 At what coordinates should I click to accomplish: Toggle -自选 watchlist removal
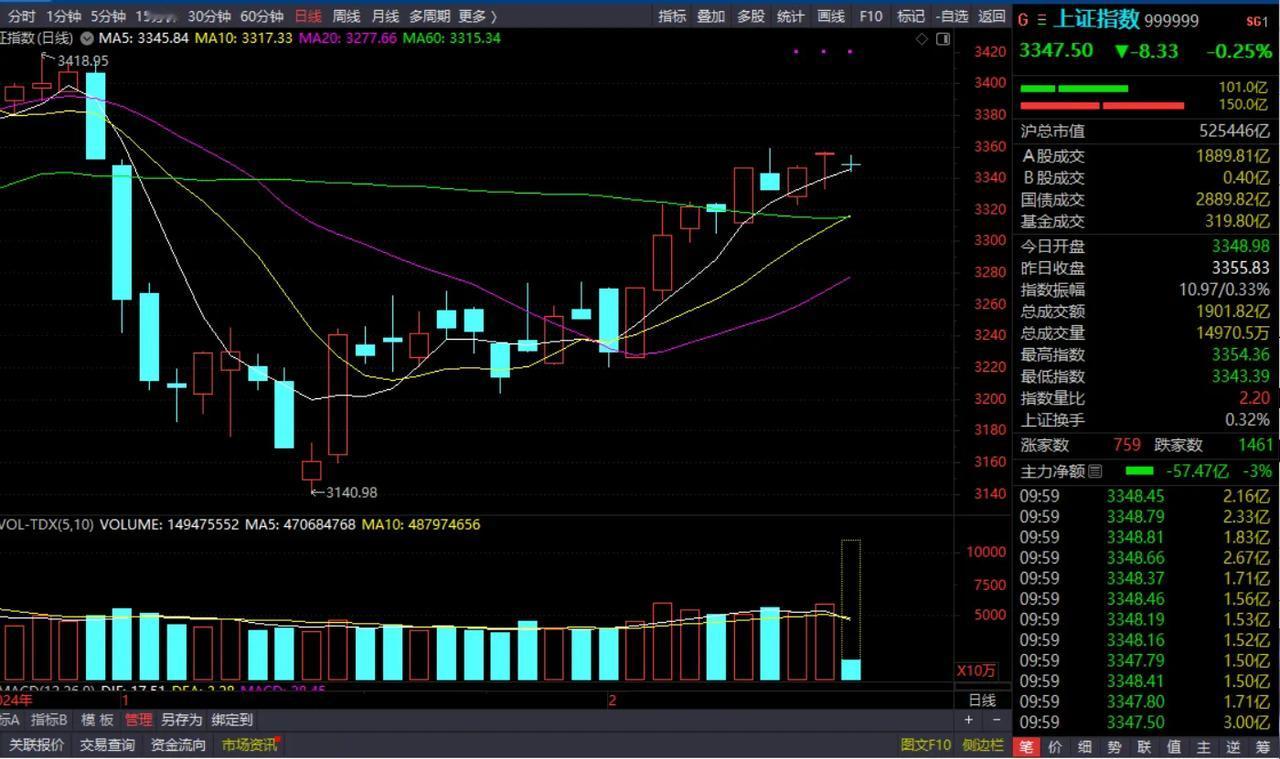click(952, 16)
